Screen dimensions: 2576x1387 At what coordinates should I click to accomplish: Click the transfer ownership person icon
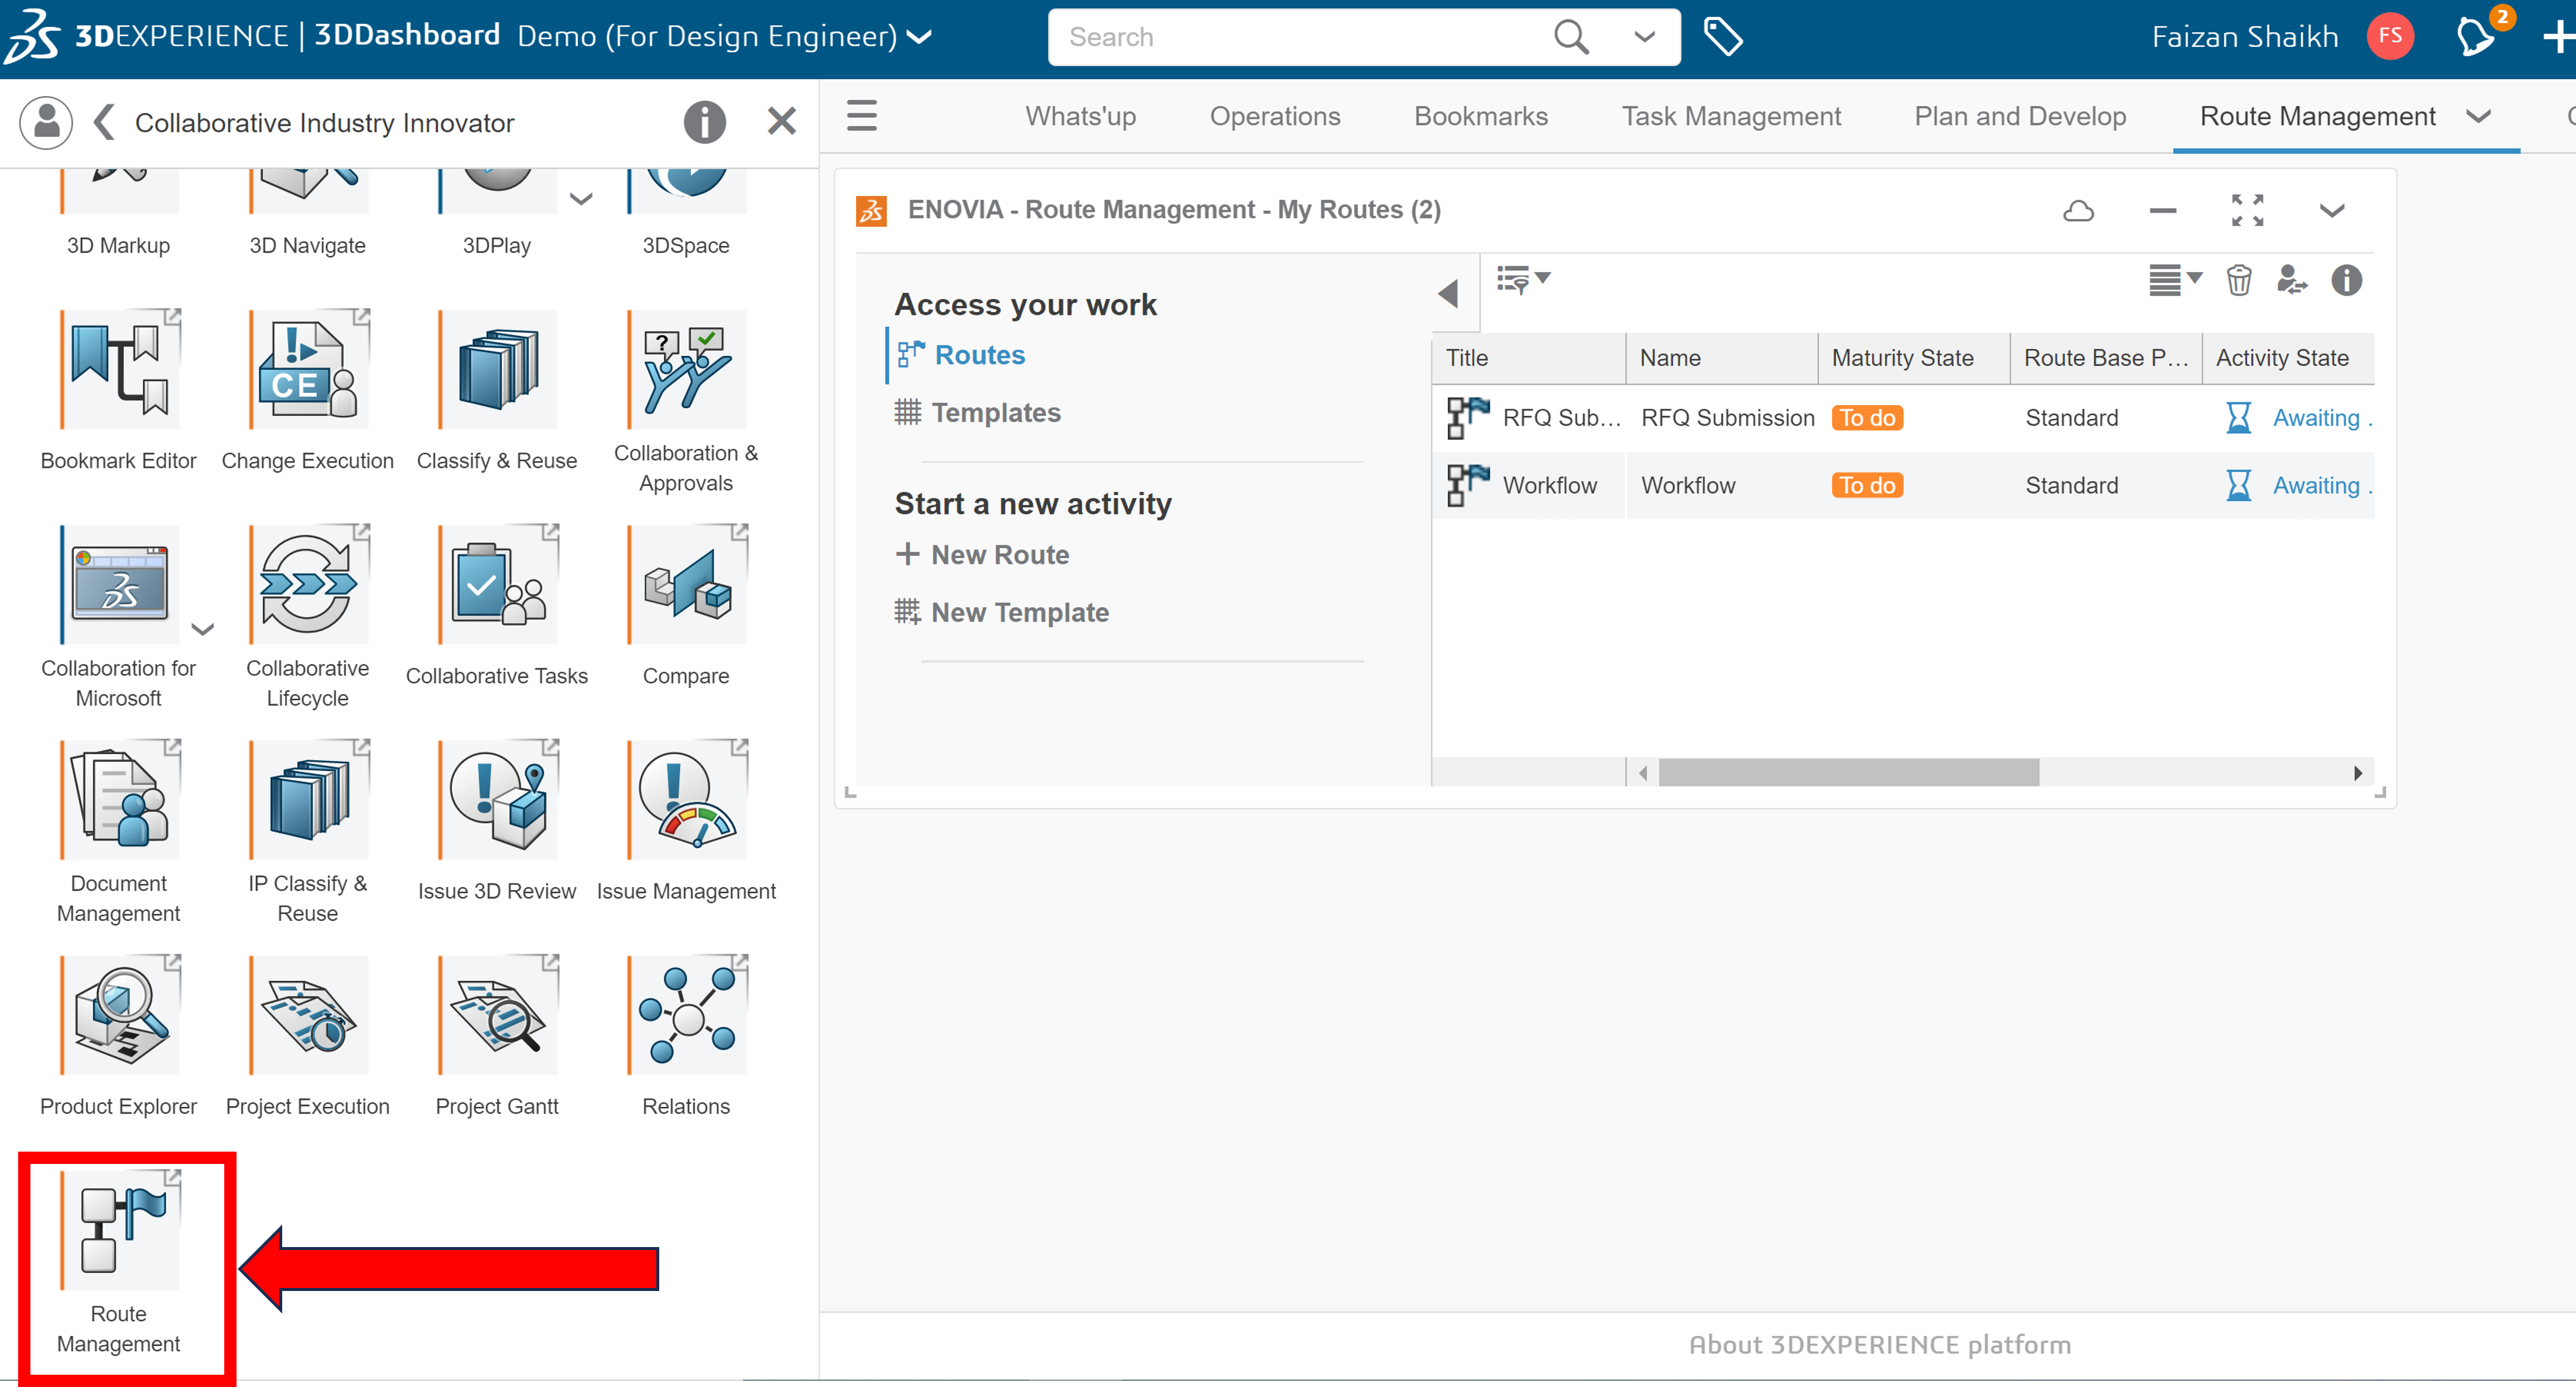click(x=2291, y=280)
